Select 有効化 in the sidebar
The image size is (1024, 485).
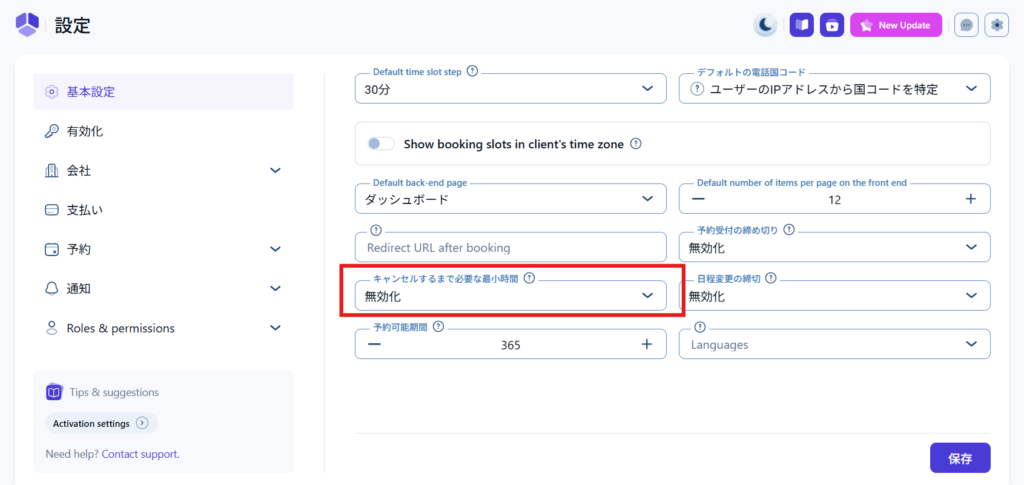pyautogui.click(x=85, y=131)
